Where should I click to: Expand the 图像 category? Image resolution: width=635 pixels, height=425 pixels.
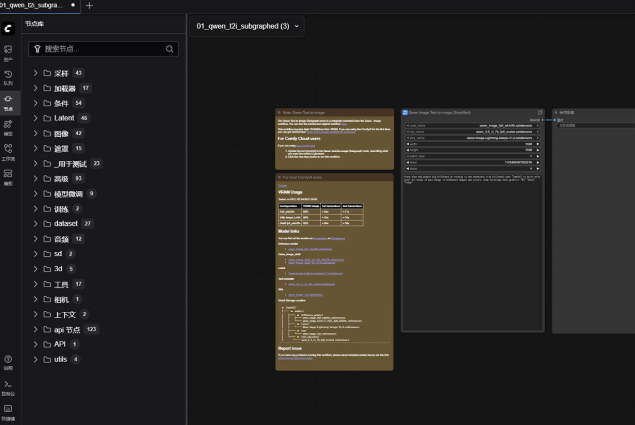click(35, 133)
